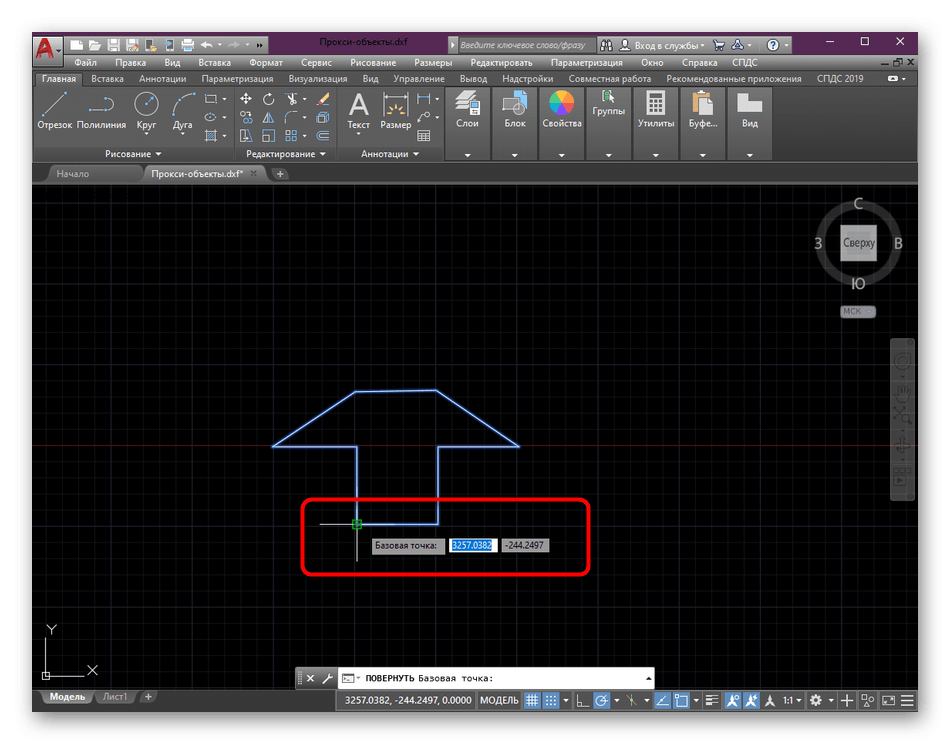Select the multileader tool
This screenshot has height=744, width=950.
point(424,117)
